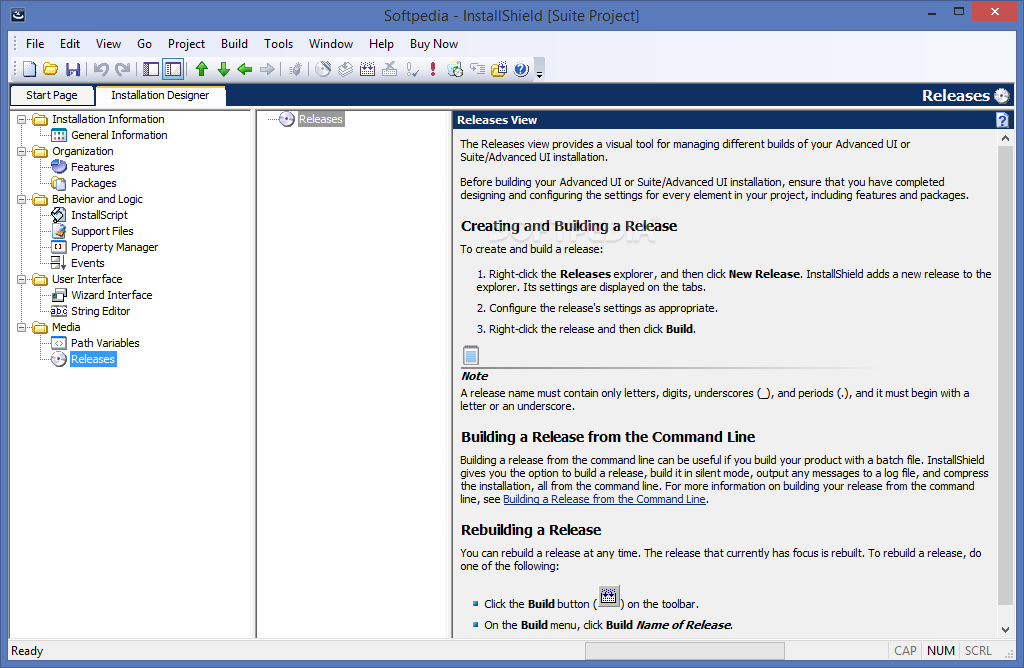Click the Ready status bar text
The height and width of the screenshot is (668, 1024).
tap(27, 651)
